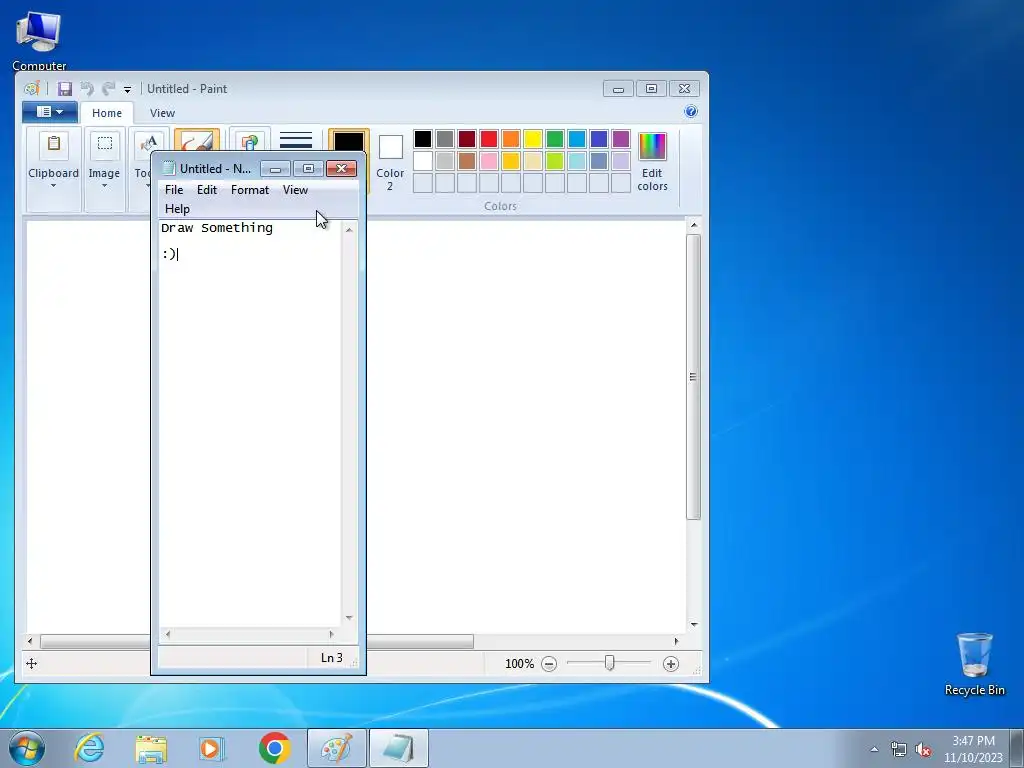This screenshot has height=768, width=1024.
Task: Open the blue Paint application menu button
Action: point(50,112)
